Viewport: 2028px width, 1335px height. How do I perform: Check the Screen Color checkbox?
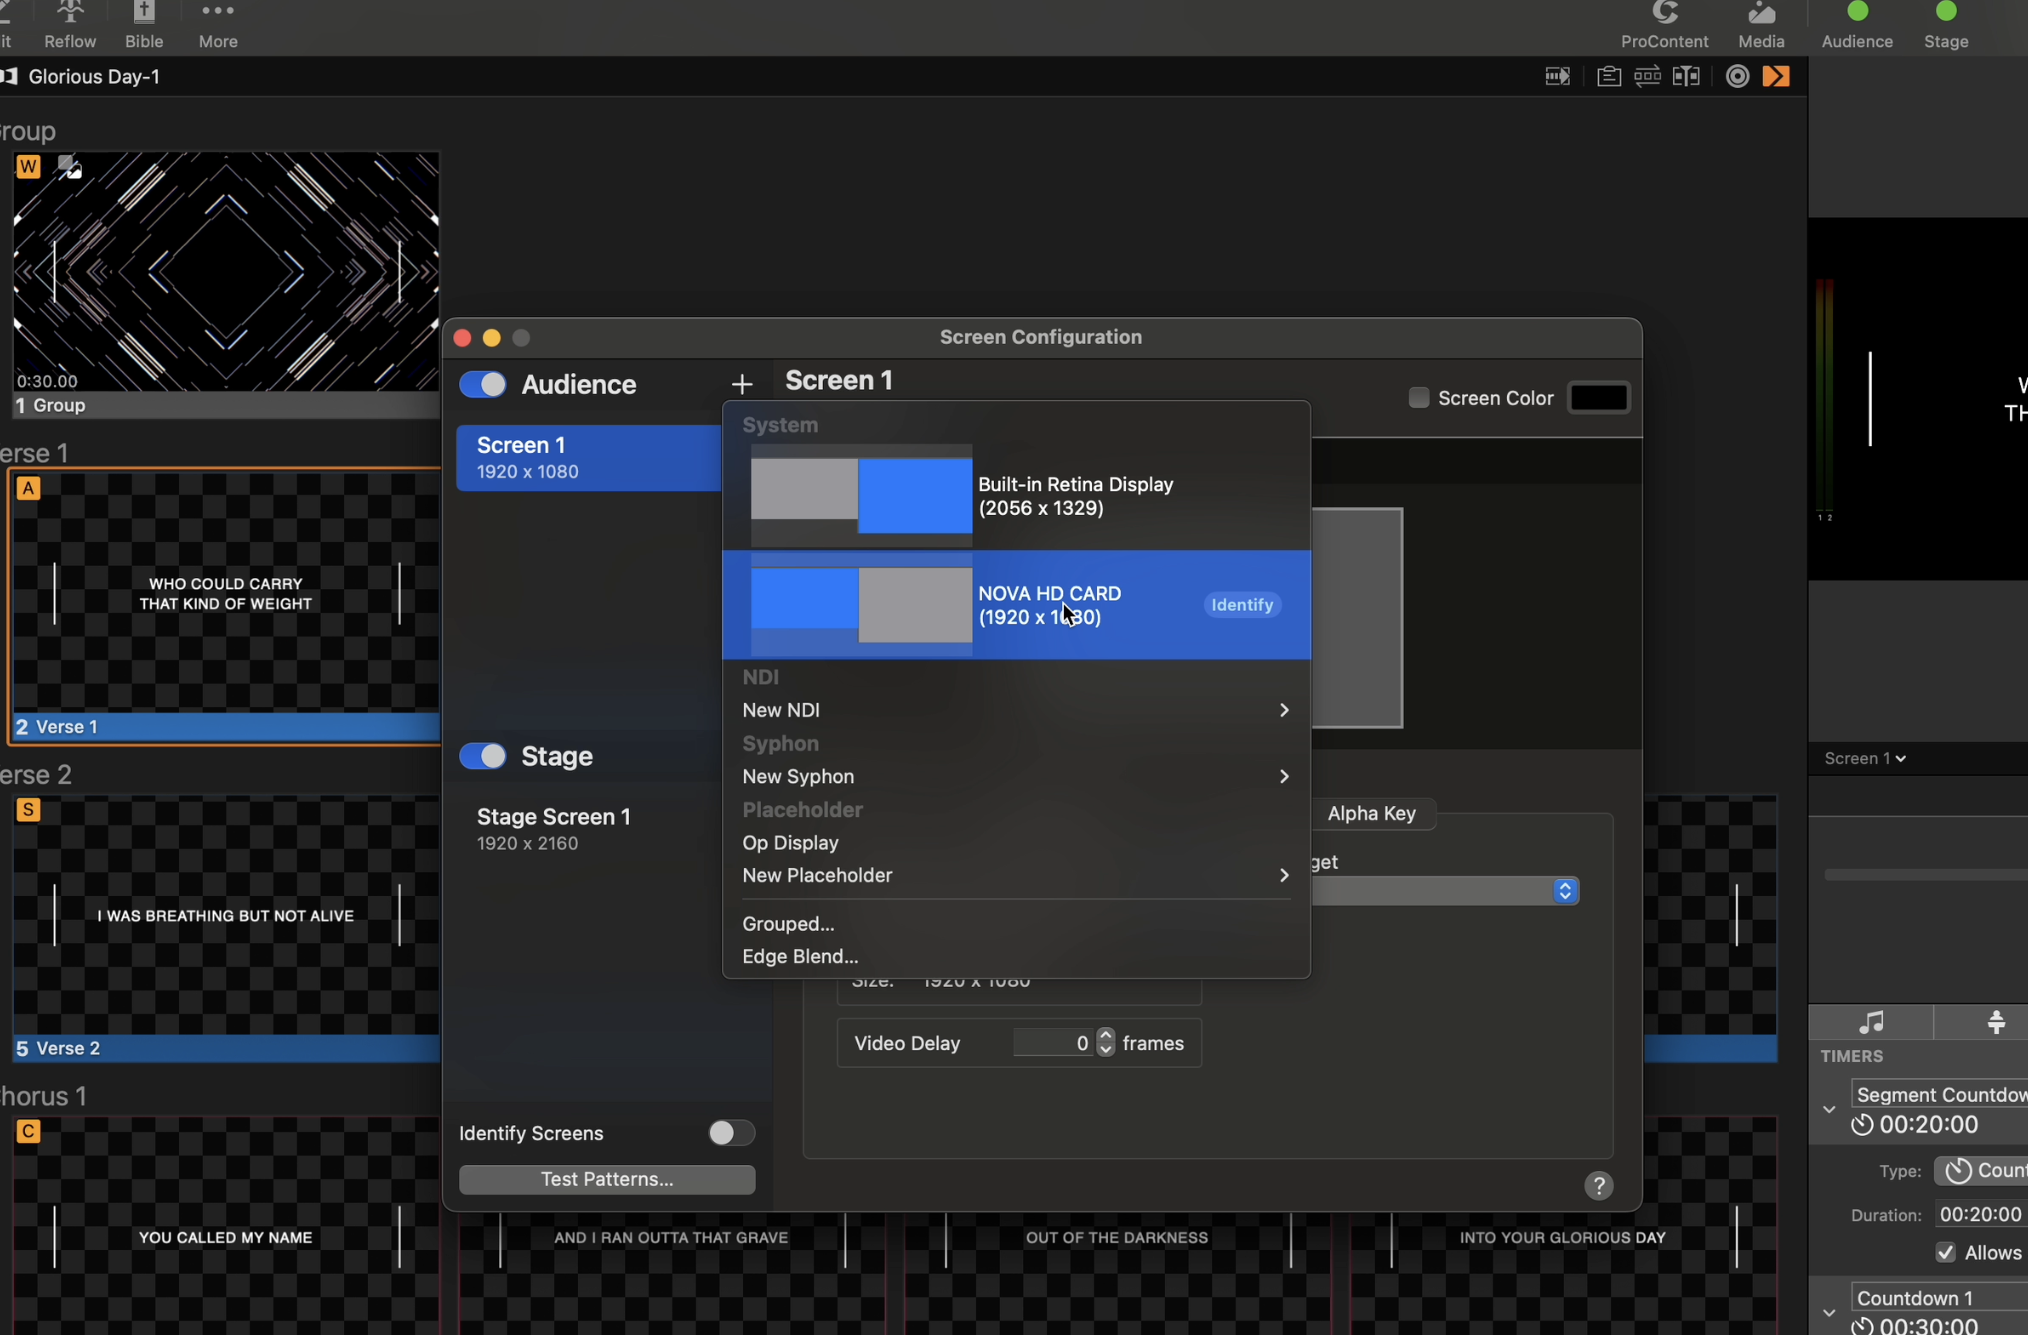(1418, 398)
